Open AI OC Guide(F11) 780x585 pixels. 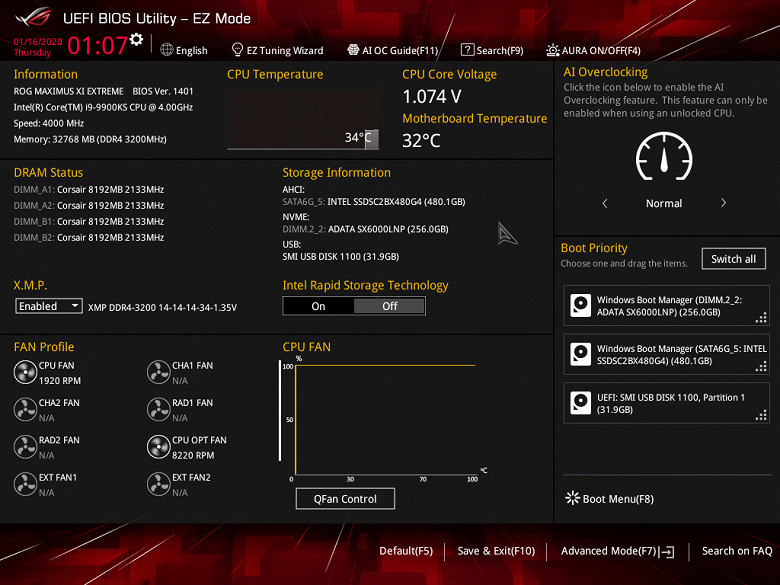point(392,50)
